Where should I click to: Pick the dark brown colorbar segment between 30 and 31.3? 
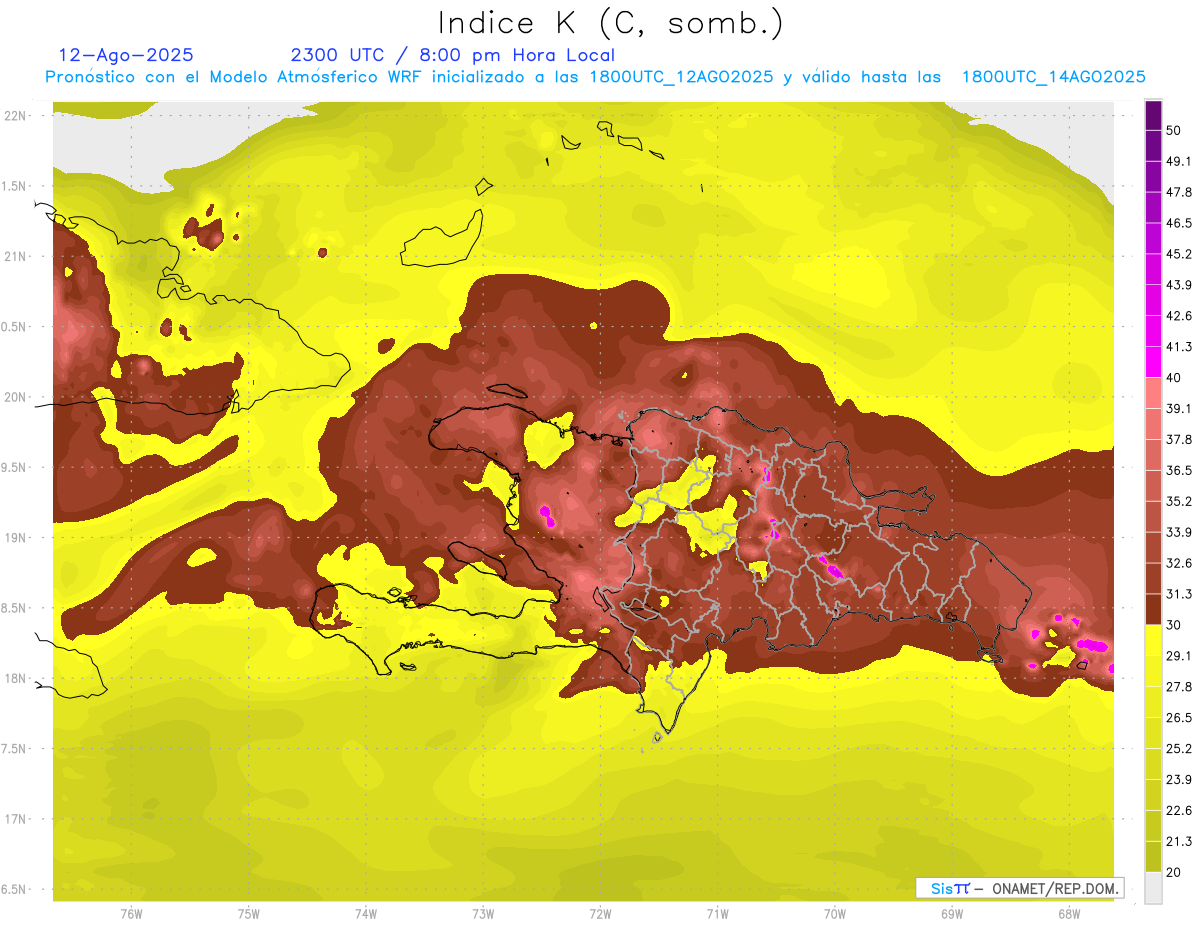[x=1153, y=609]
